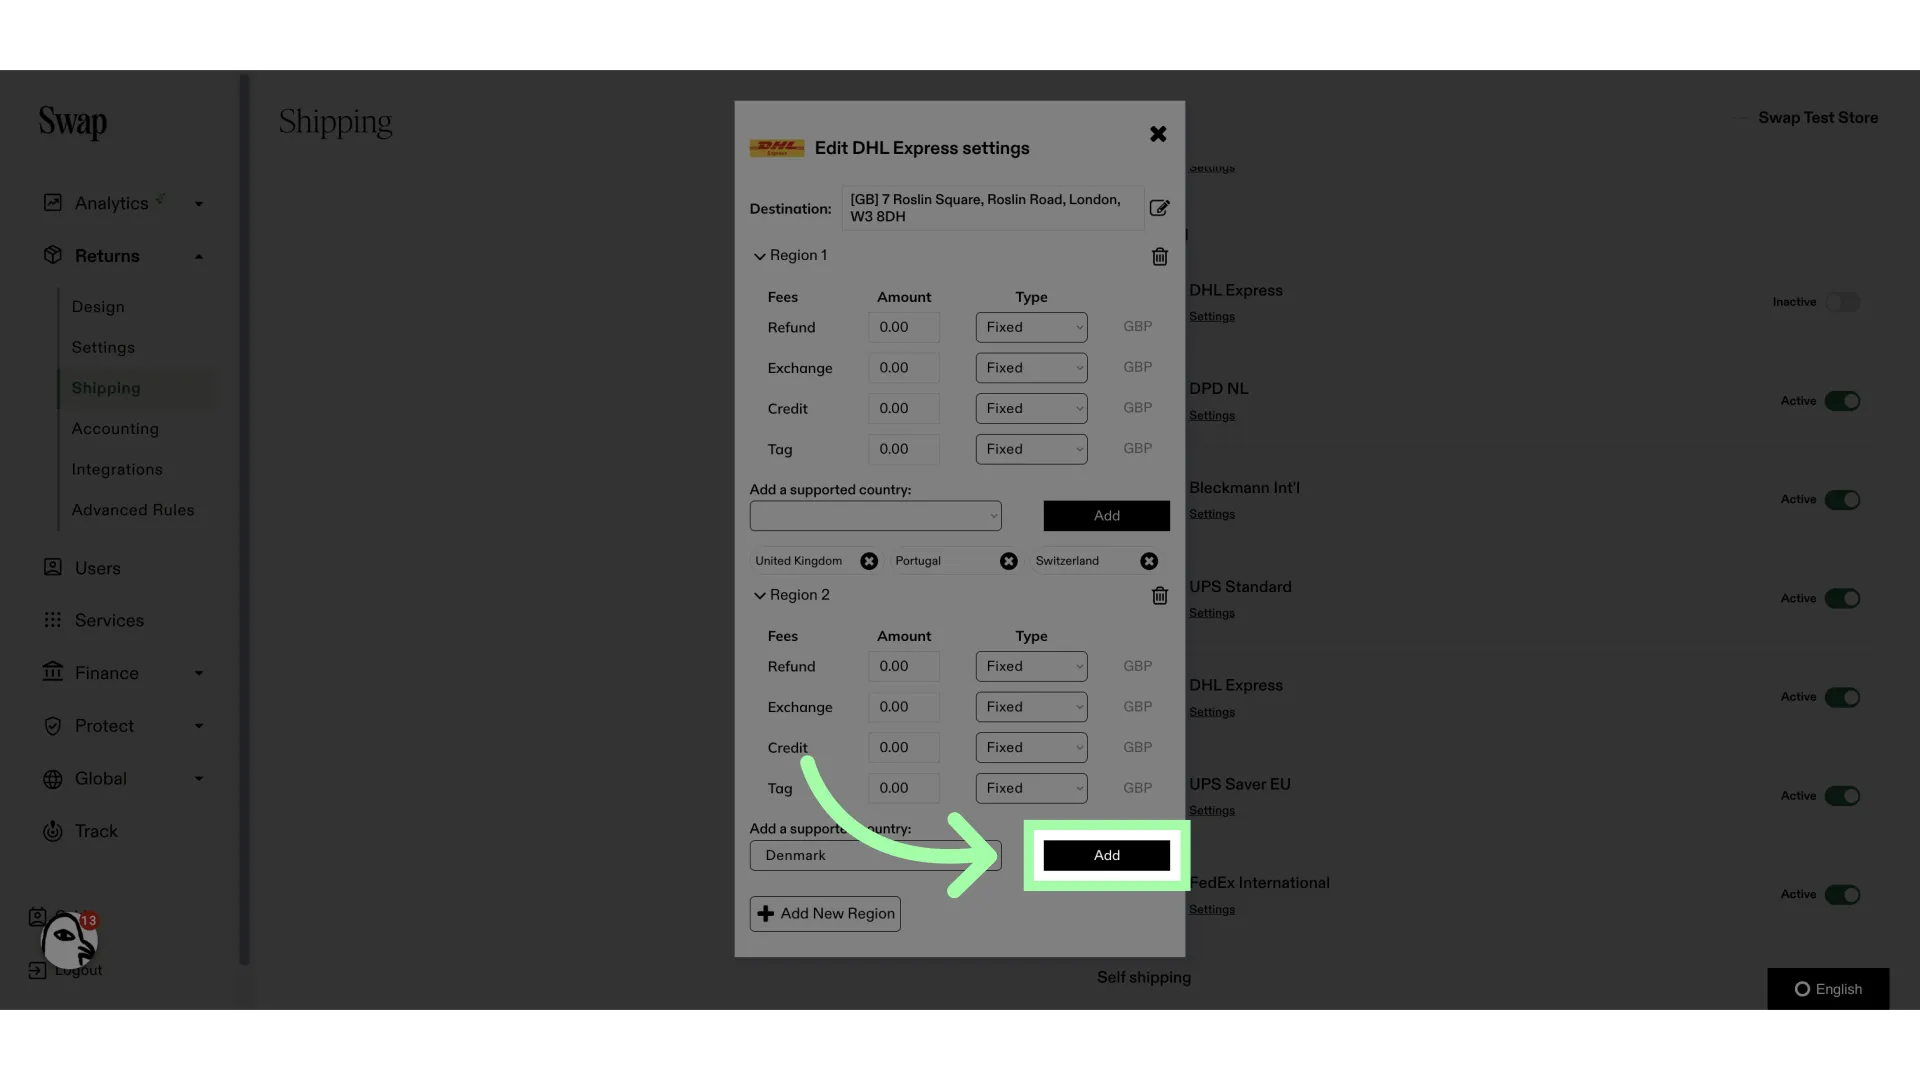Open Users via its sidebar icon
Screen dimensions: 1920x1080
pyautogui.click(x=53, y=567)
